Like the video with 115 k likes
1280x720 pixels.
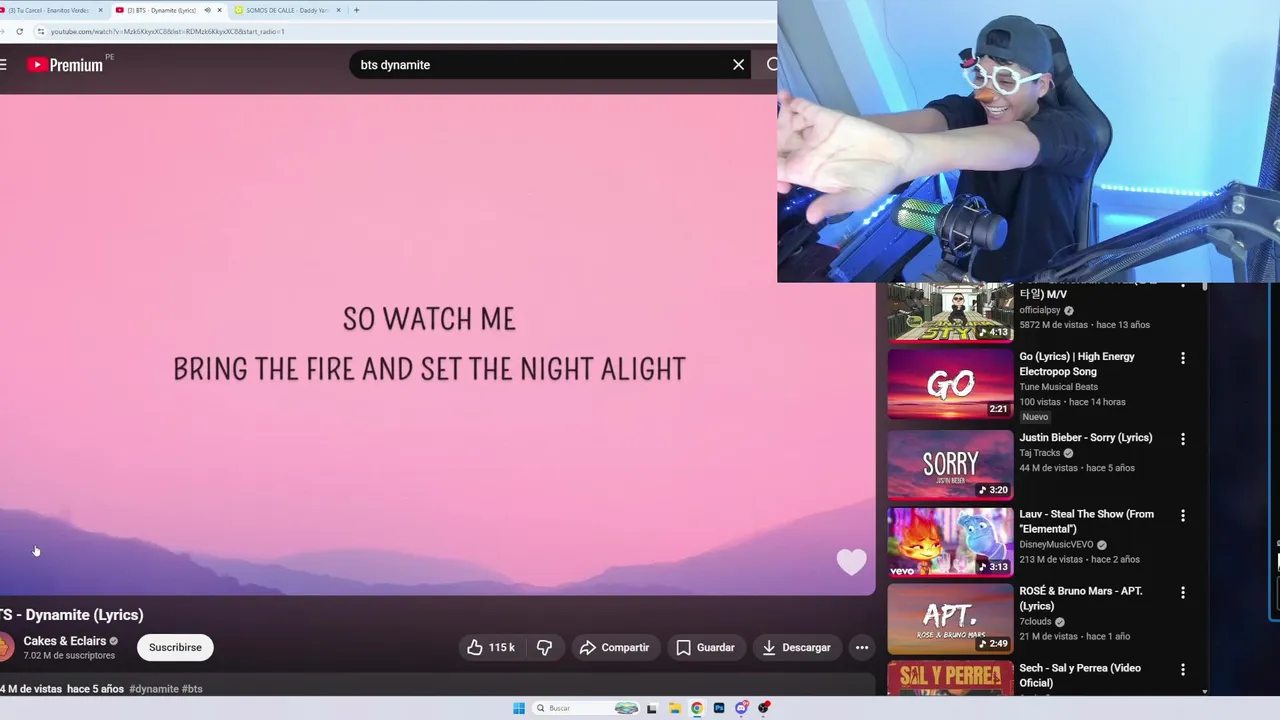pos(490,648)
